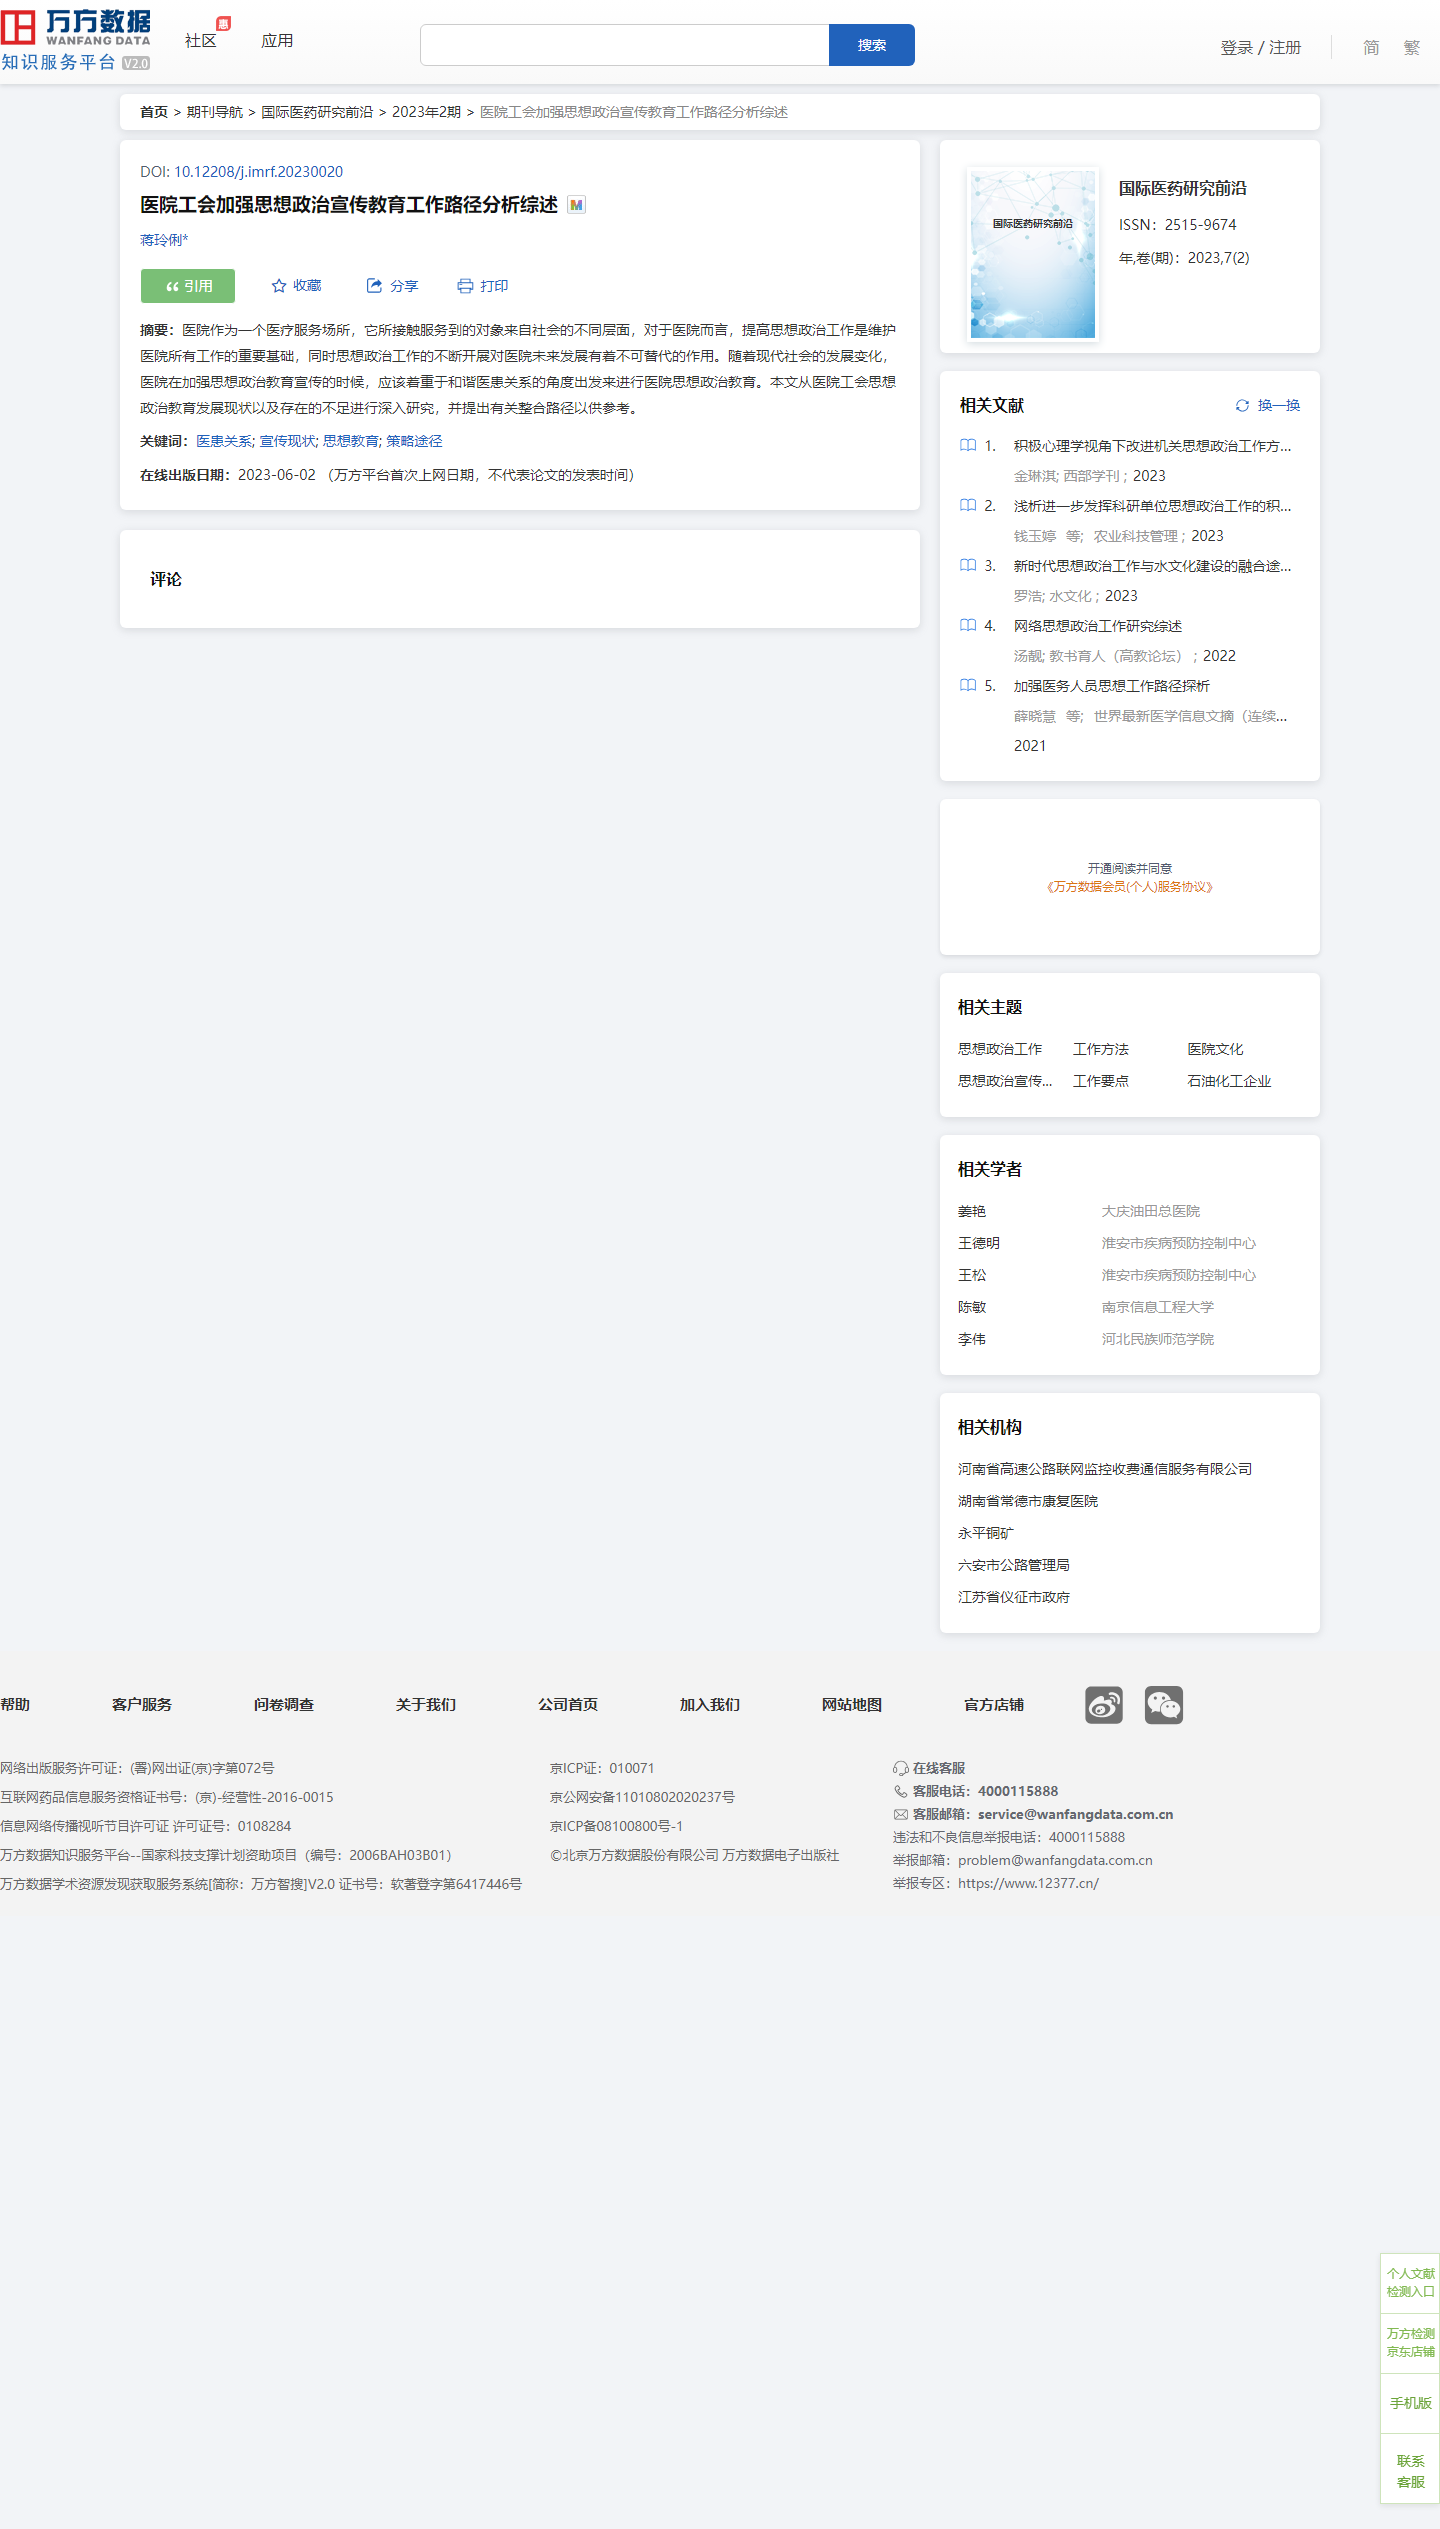
Task: Open the 应用 menu item
Action: [277, 41]
